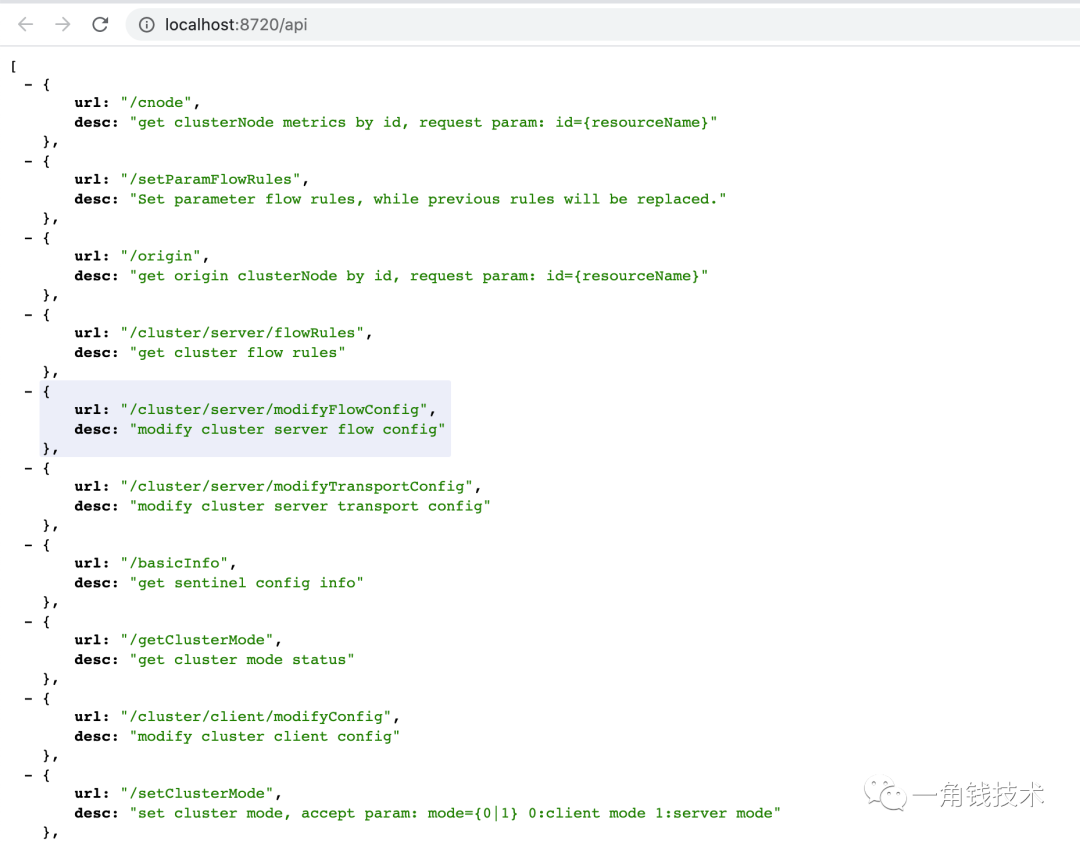Reload the page with the refresh icon

[x=101, y=25]
